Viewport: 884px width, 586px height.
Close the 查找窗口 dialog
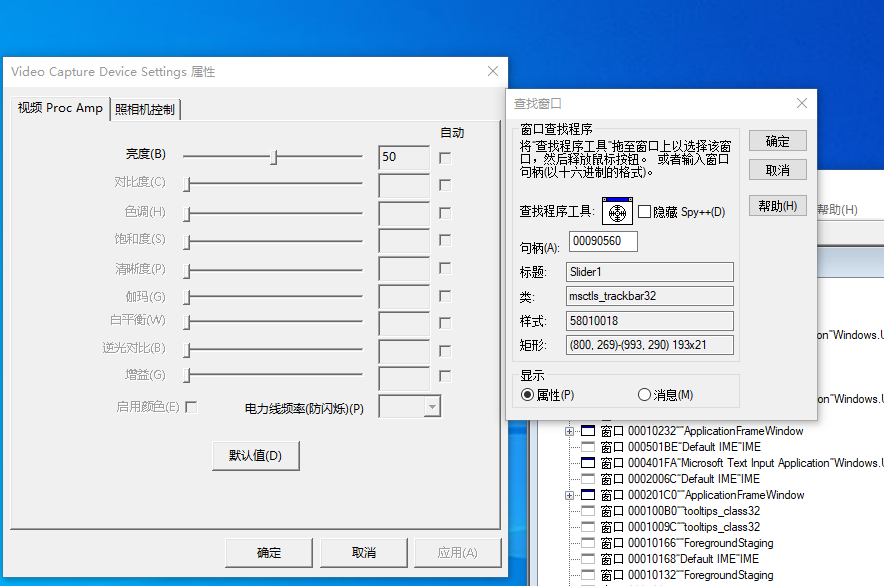click(x=802, y=103)
